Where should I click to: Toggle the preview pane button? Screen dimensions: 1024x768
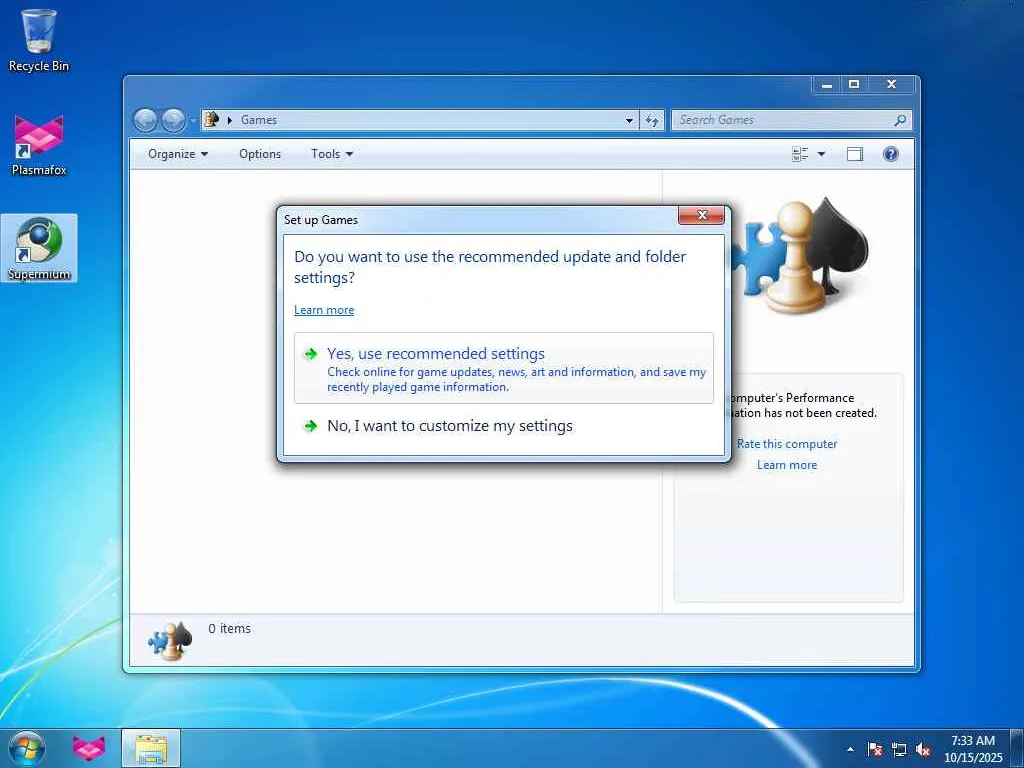855,154
